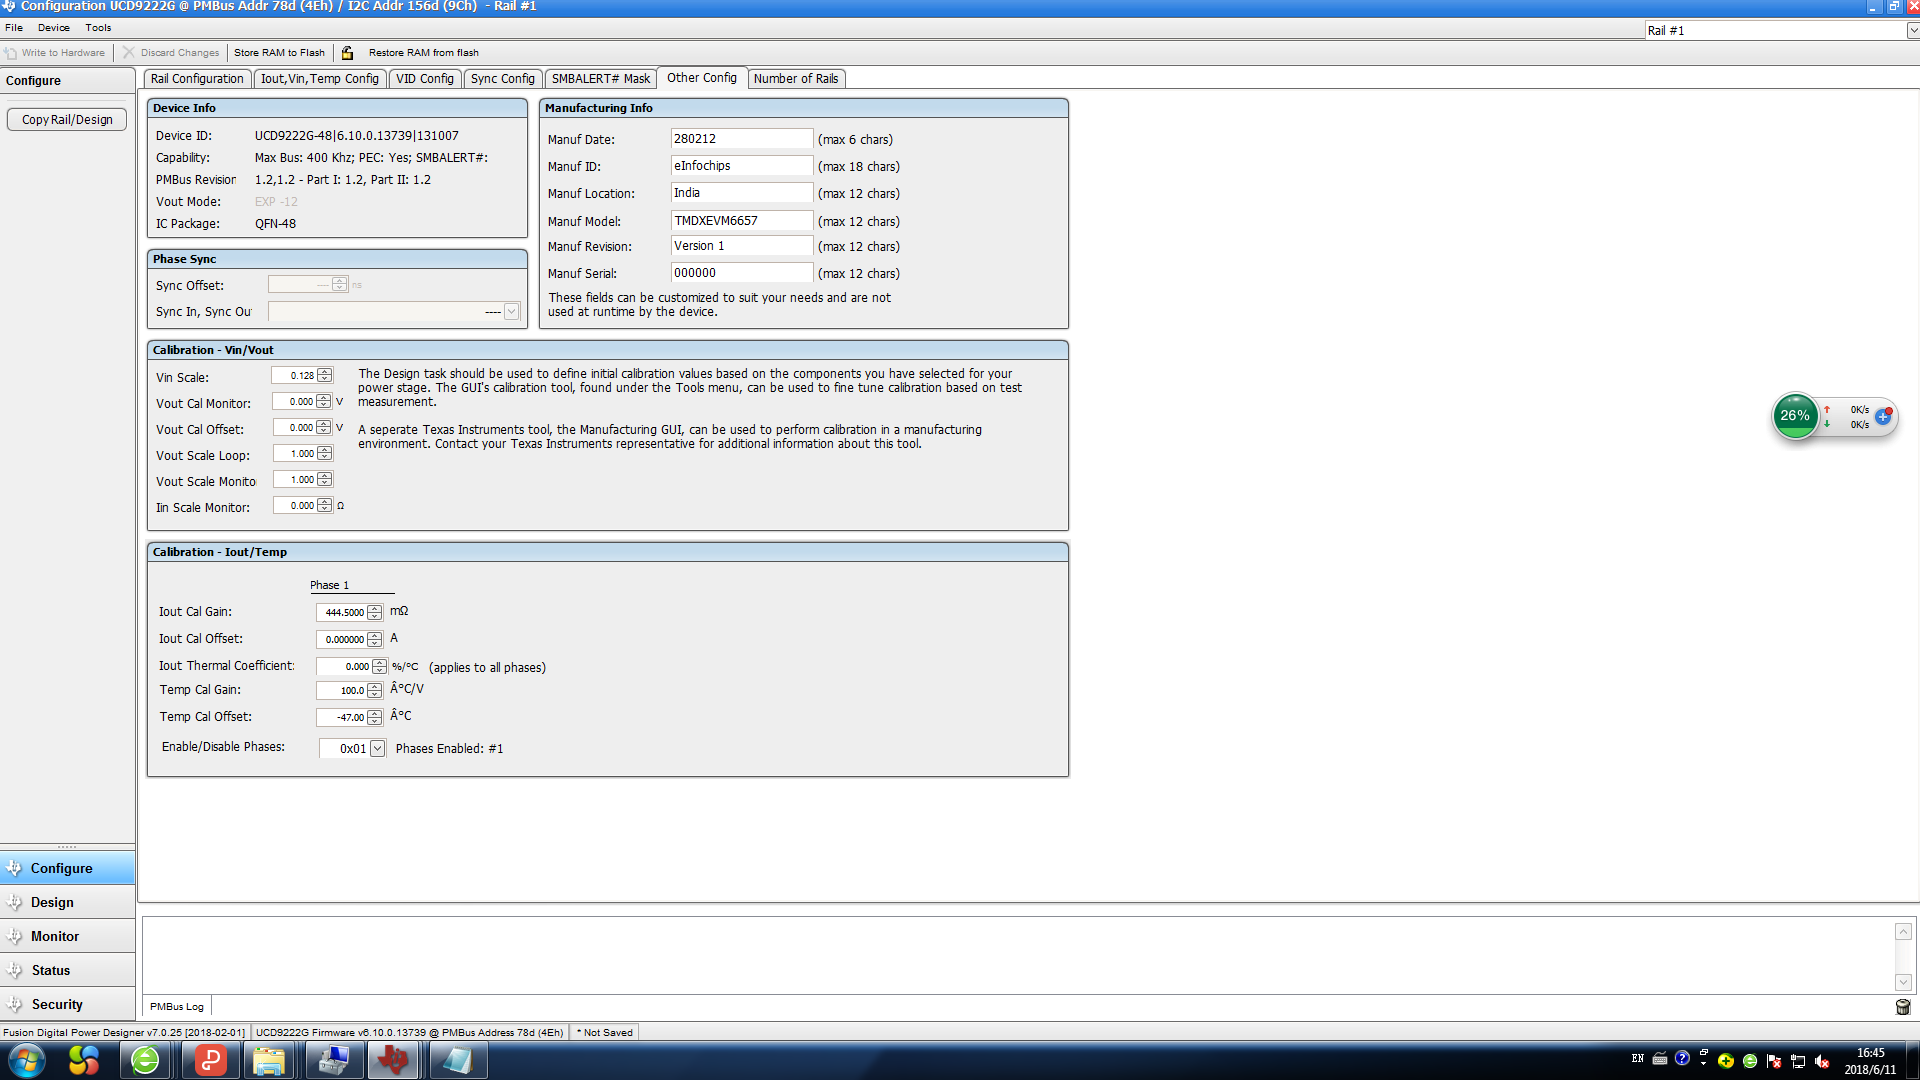This screenshot has width=1920, height=1080.
Task: Open the Security section gear icon
Action: point(14,1004)
